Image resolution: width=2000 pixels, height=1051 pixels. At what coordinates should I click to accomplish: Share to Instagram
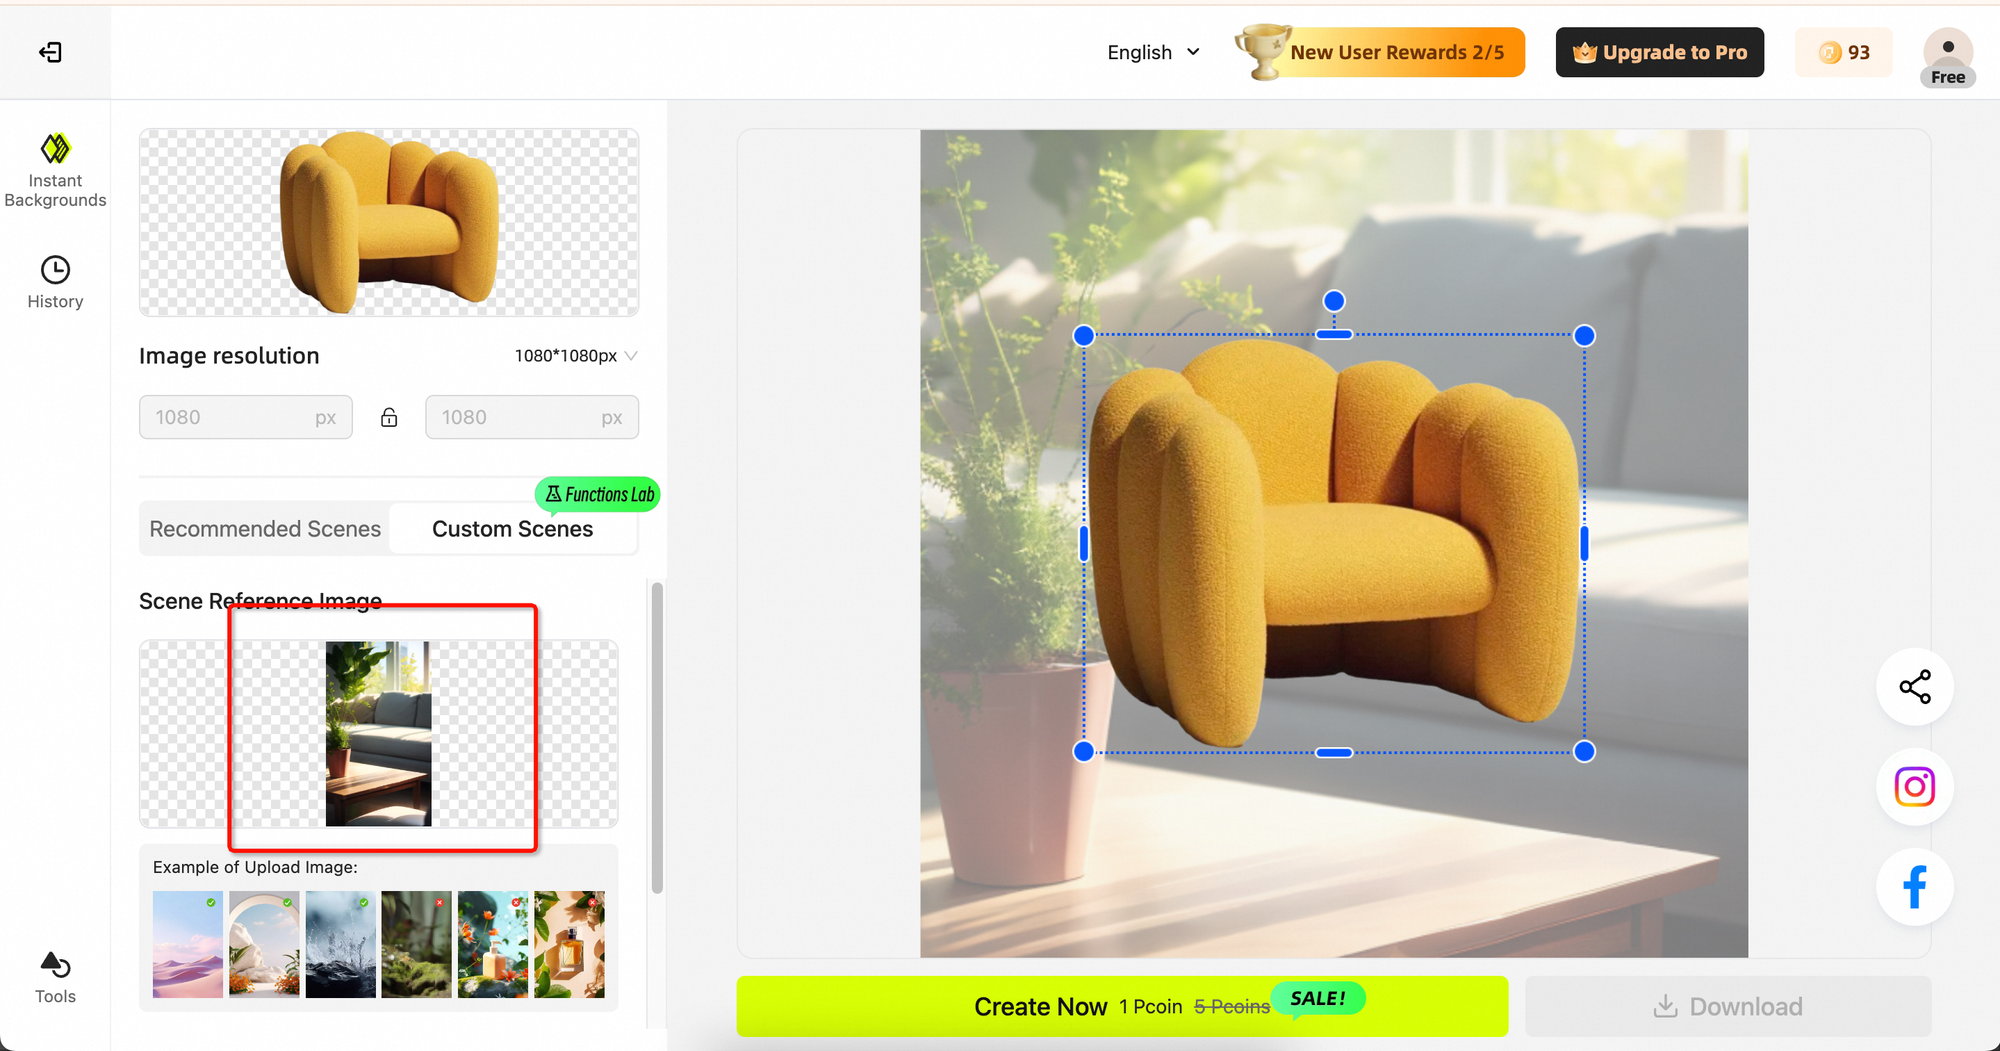[1914, 787]
